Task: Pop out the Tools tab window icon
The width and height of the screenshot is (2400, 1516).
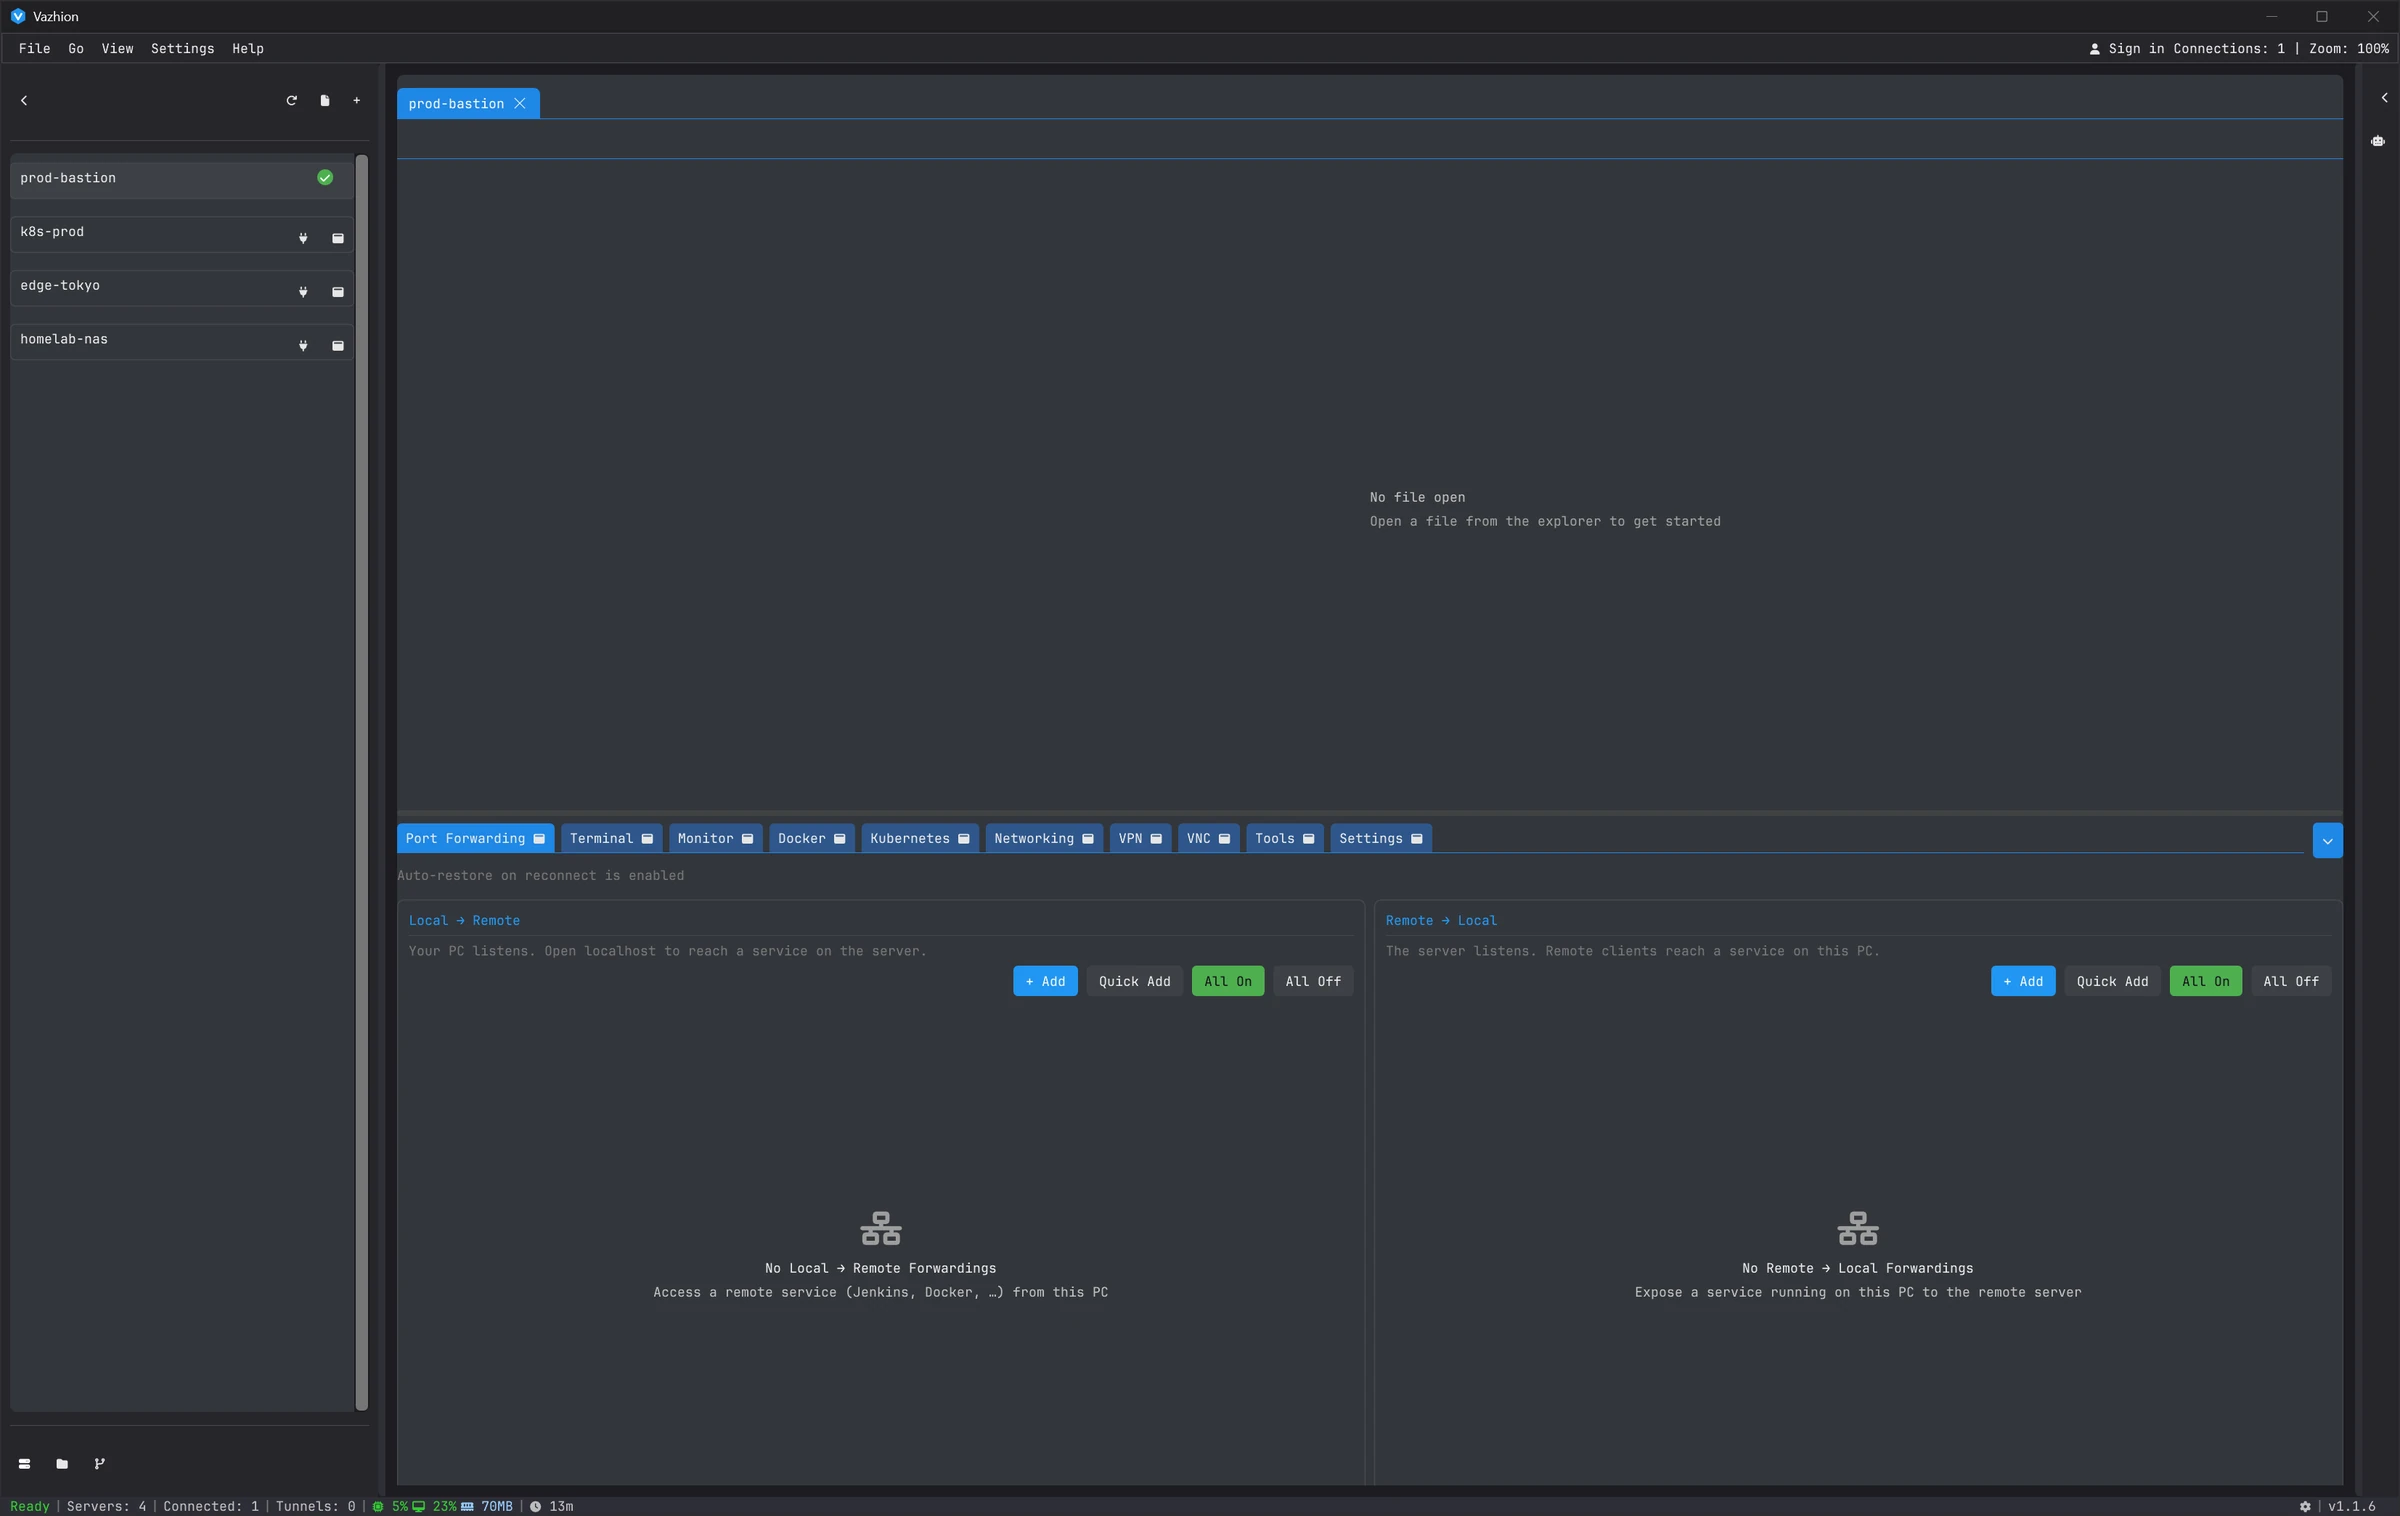Action: tap(1308, 838)
